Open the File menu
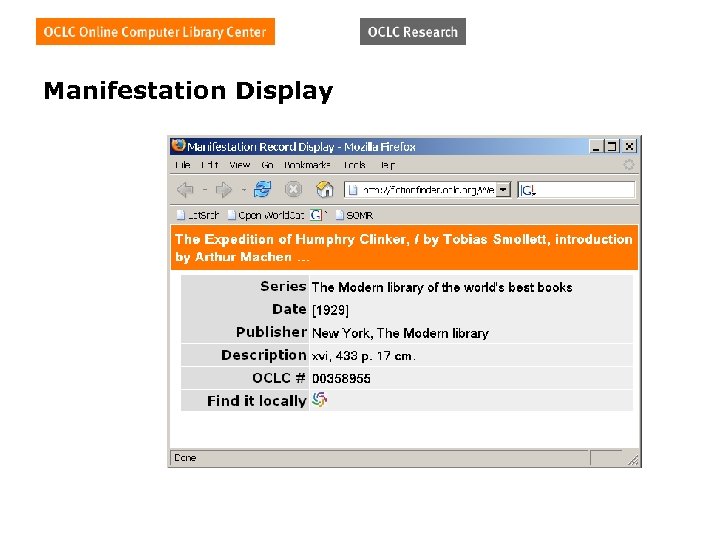 [x=183, y=164]
